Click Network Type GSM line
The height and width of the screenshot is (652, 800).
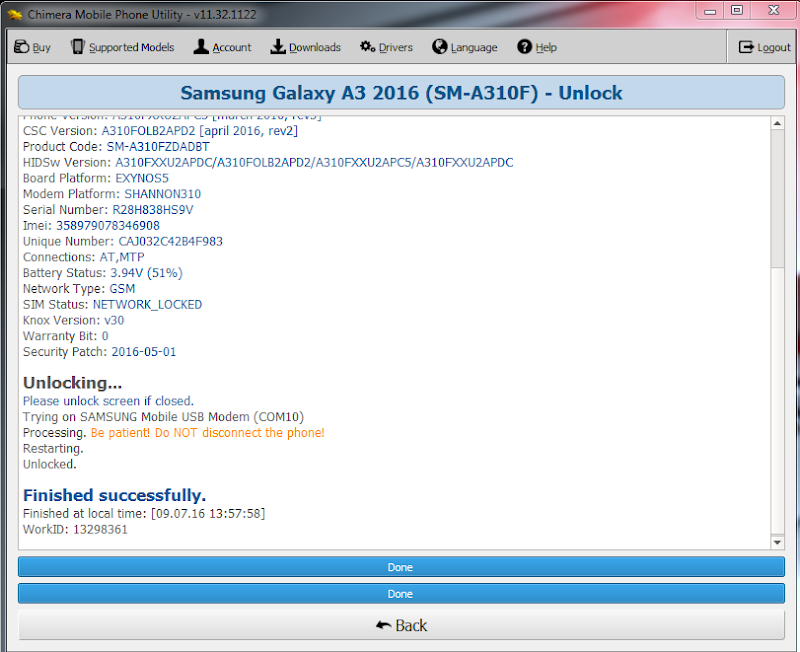pyautogui.click(x=79, y=289)
